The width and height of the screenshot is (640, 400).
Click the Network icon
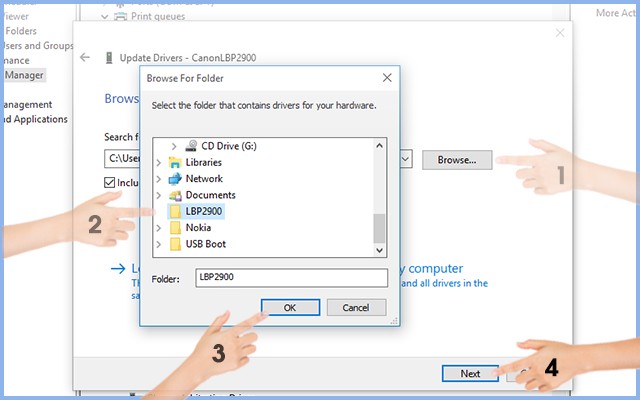click(175, 179)
